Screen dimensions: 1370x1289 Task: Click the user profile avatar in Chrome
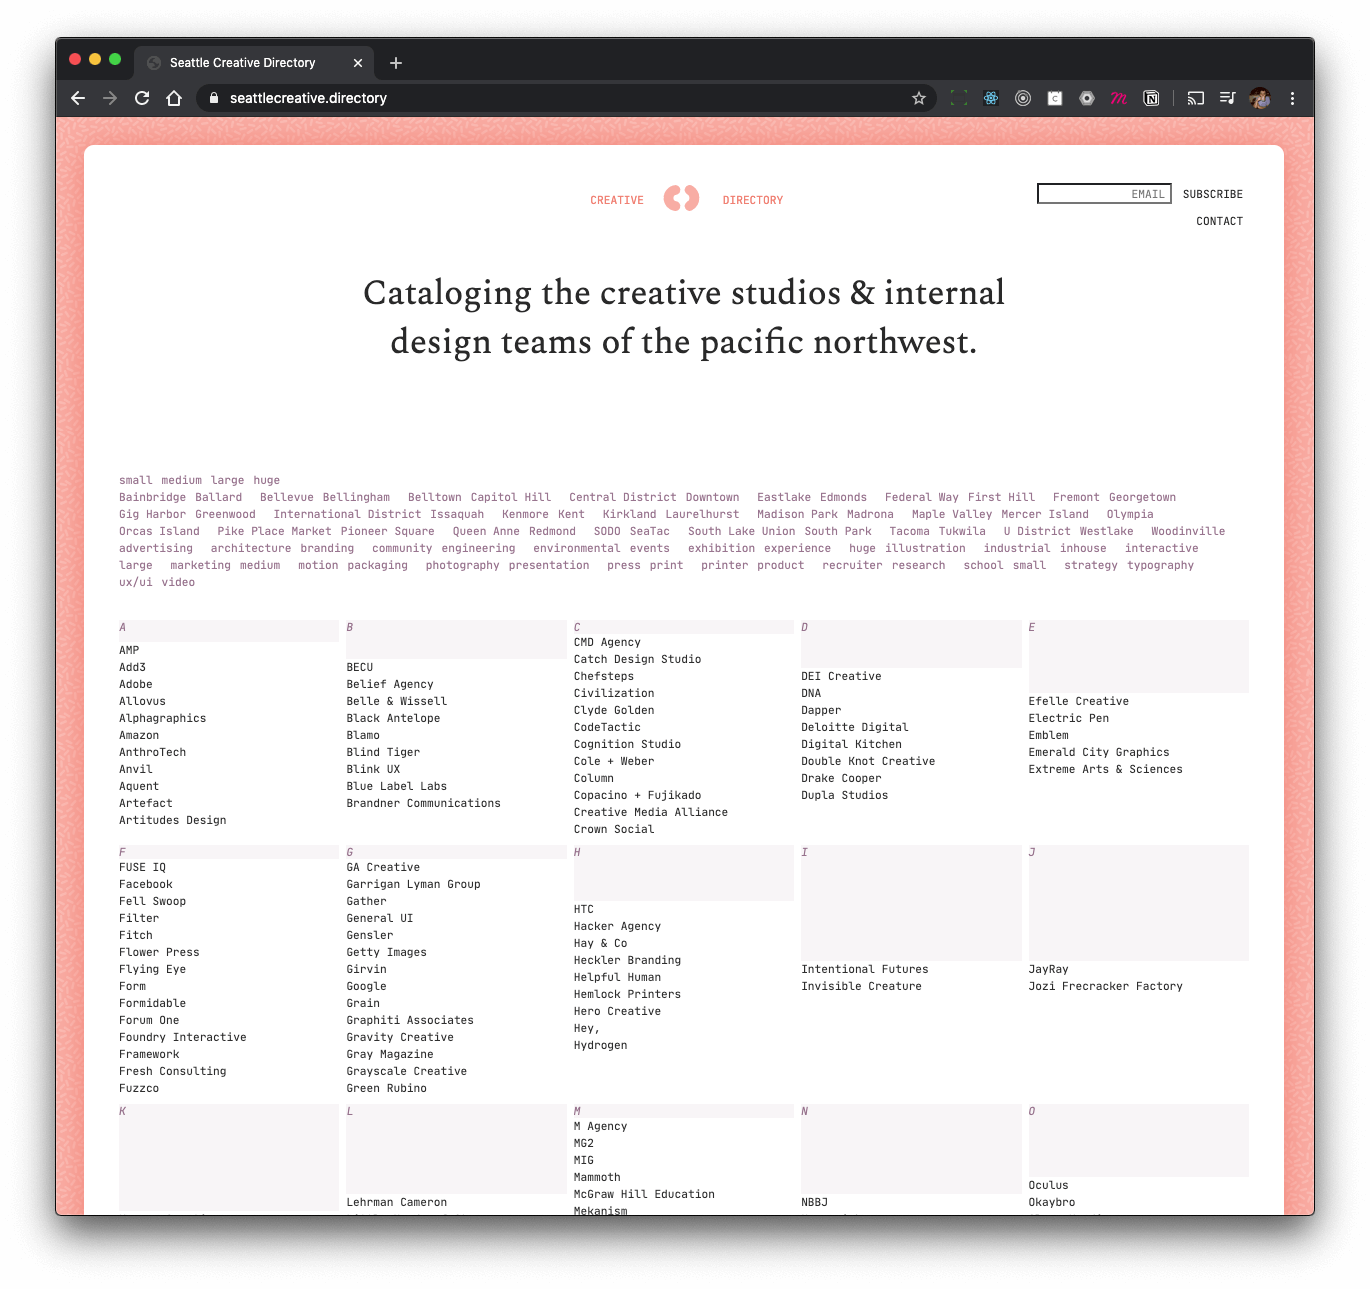coord(1260,98)
